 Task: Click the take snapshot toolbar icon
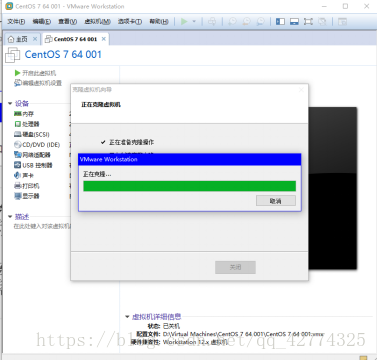[x=232, y=22]
